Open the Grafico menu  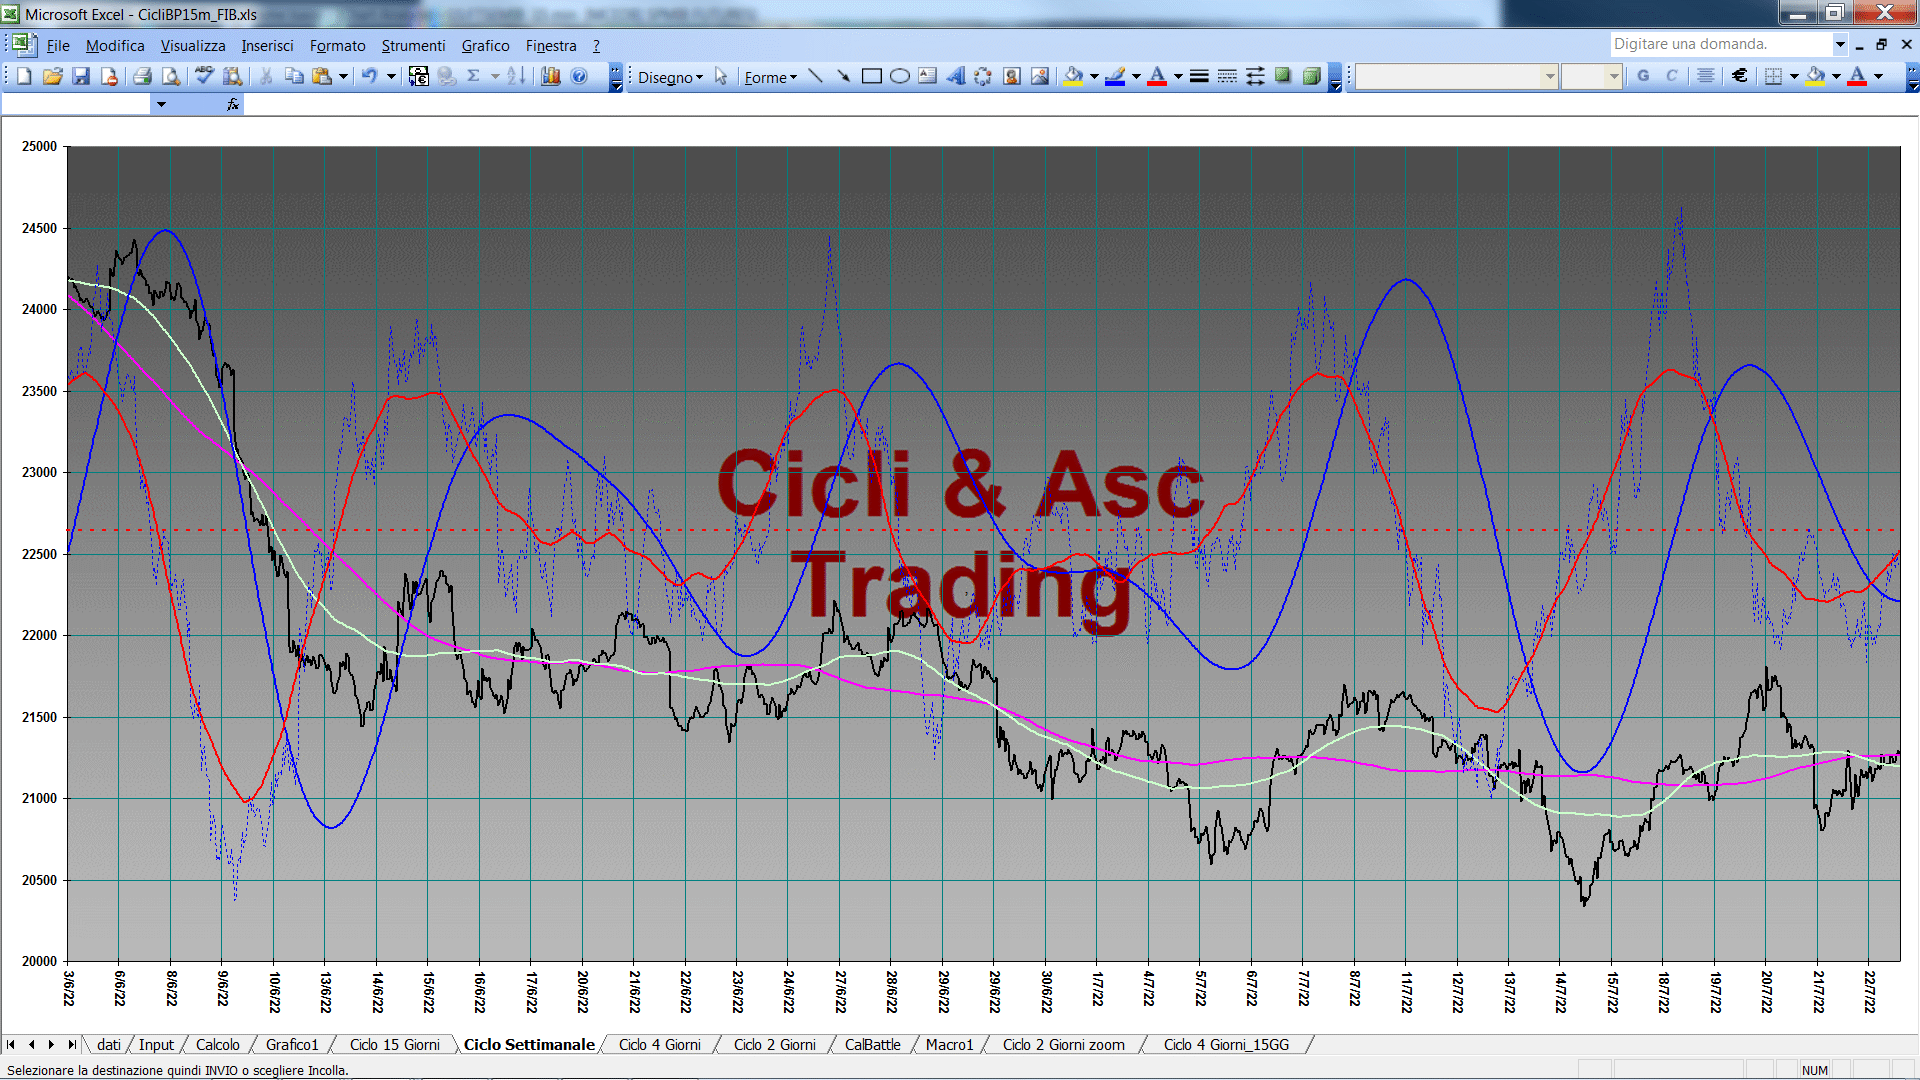485,46
